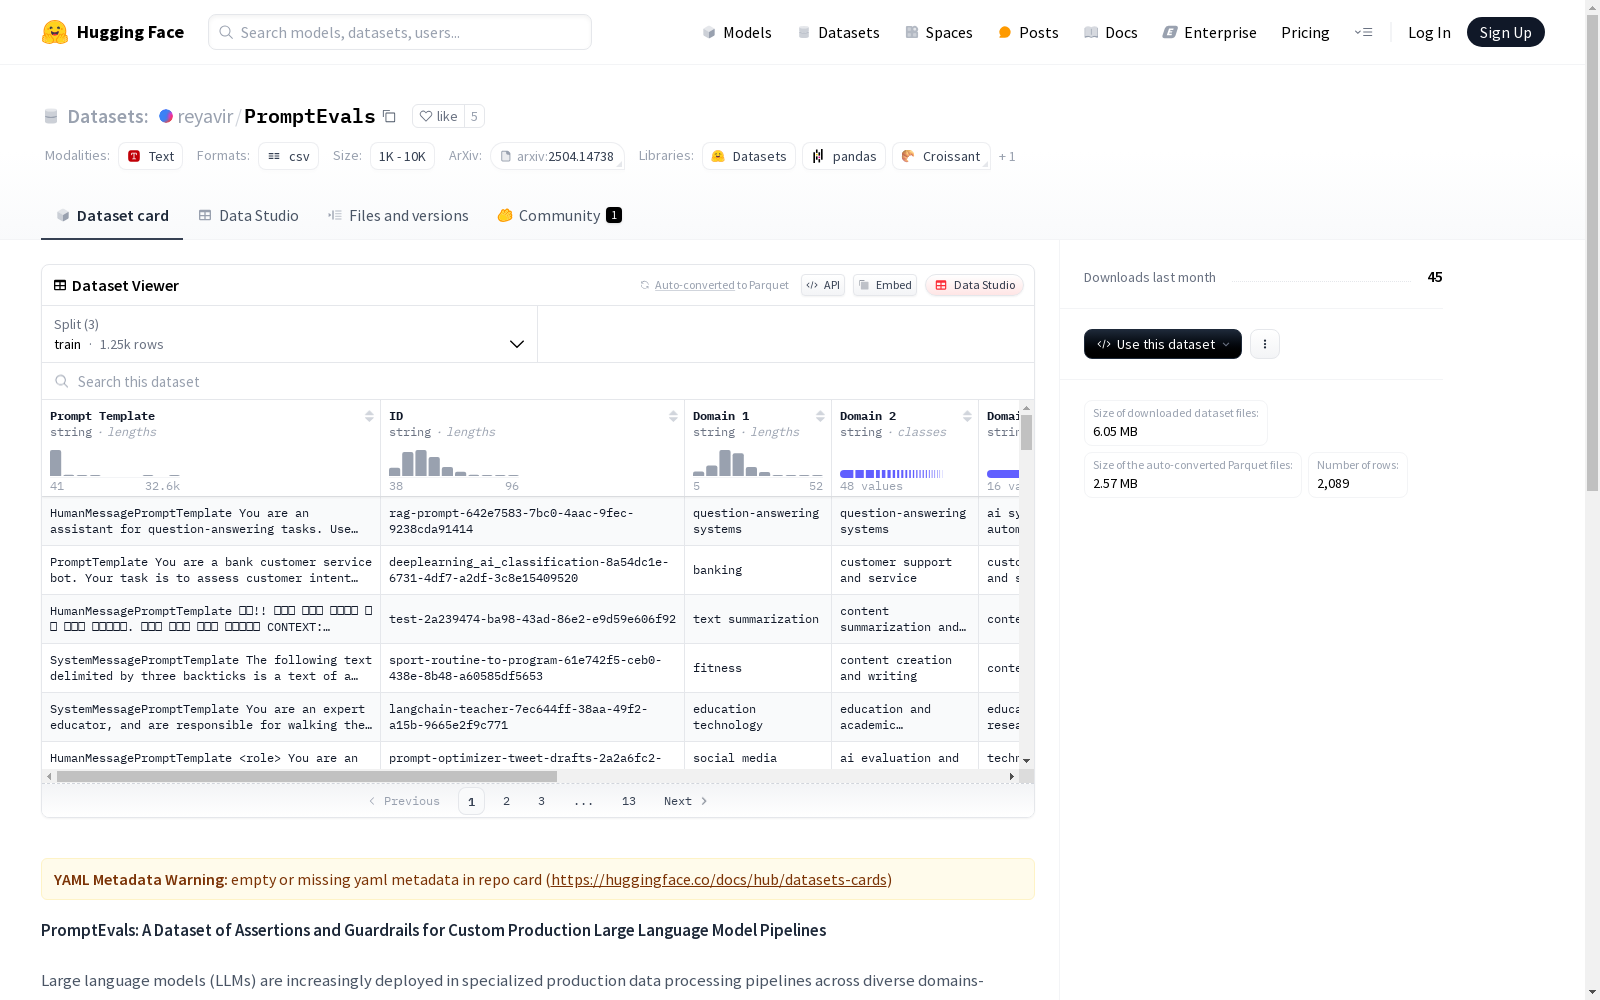
Task: Focus the Search this dataset field
Action: [x=538, y=381]
